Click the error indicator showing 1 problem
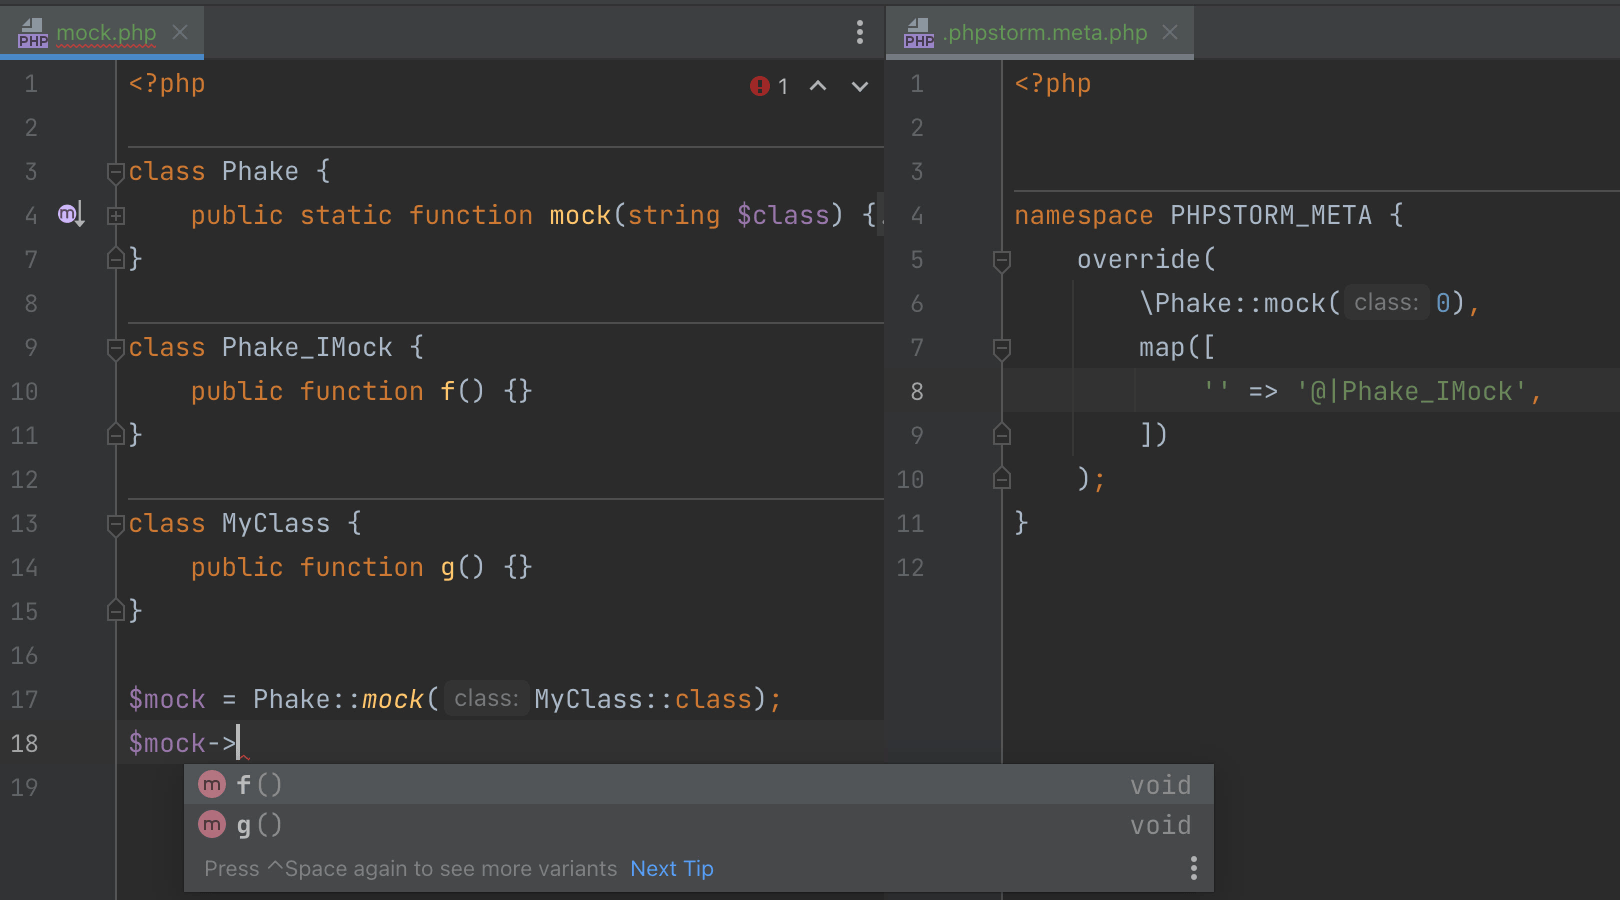 tap(769, 87)
